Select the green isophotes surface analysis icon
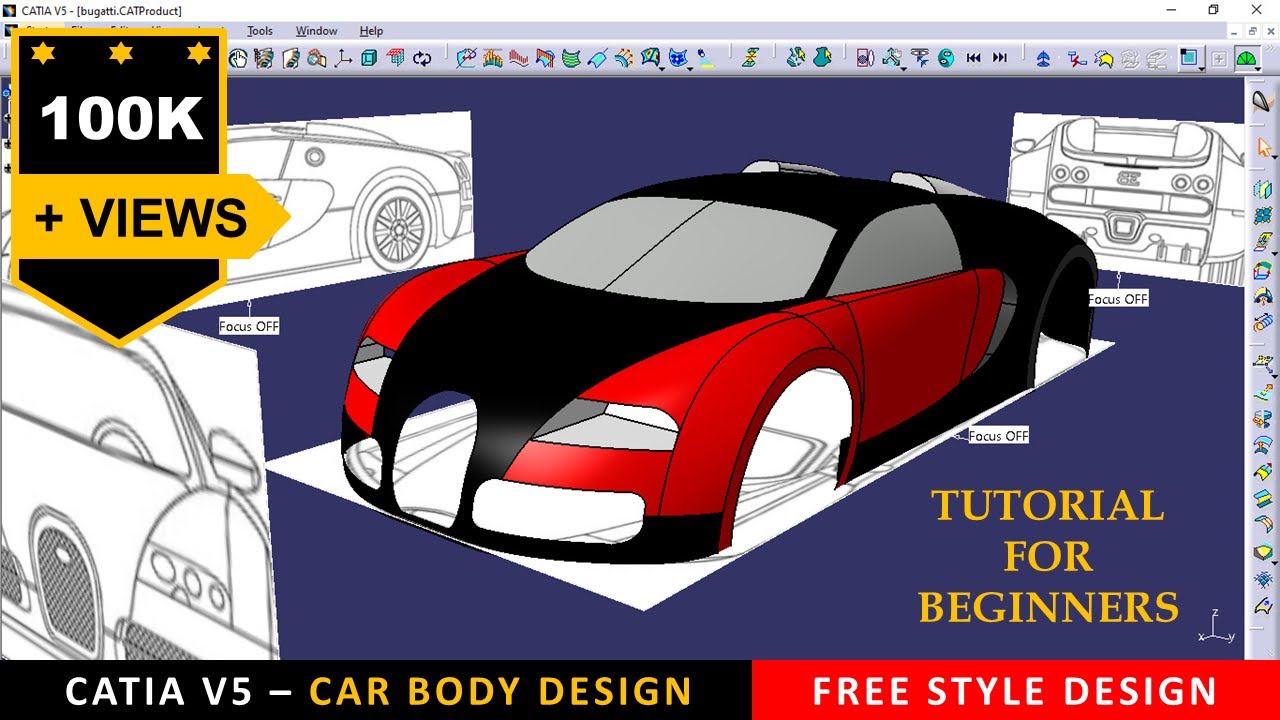The height and width of the screenshot is (720, 1280). tap(571, 59)
